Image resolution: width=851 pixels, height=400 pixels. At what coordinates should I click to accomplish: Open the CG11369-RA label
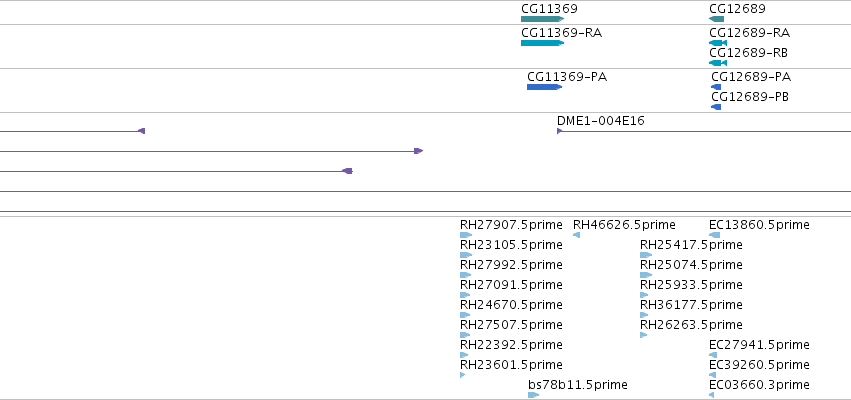coord(562,33)
